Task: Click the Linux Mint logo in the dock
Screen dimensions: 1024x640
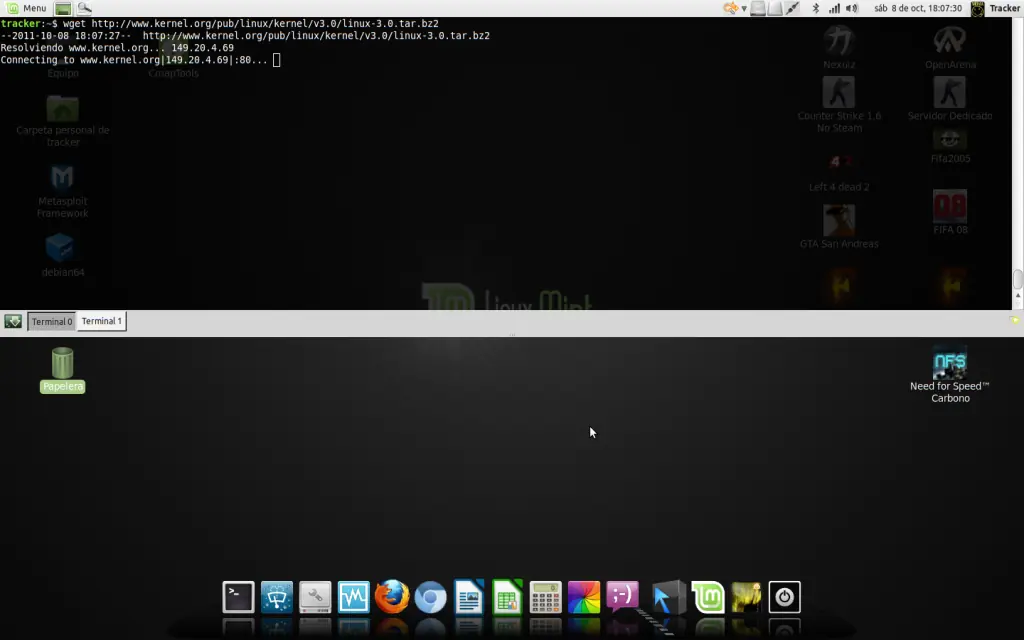Action: [708, 597]
